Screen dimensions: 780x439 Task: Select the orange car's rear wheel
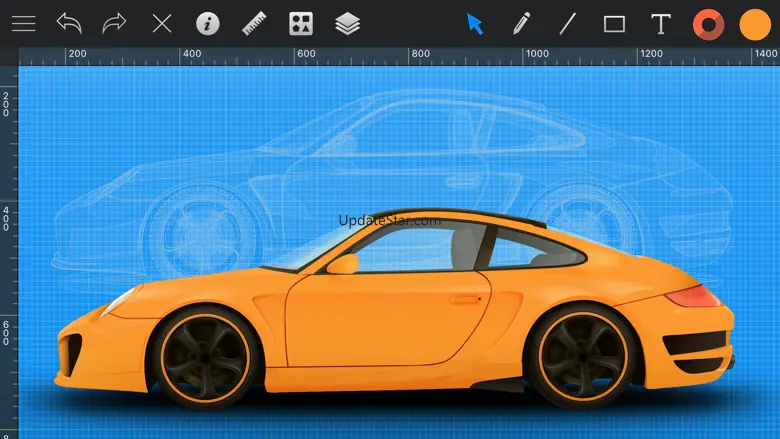pos(581,357)
